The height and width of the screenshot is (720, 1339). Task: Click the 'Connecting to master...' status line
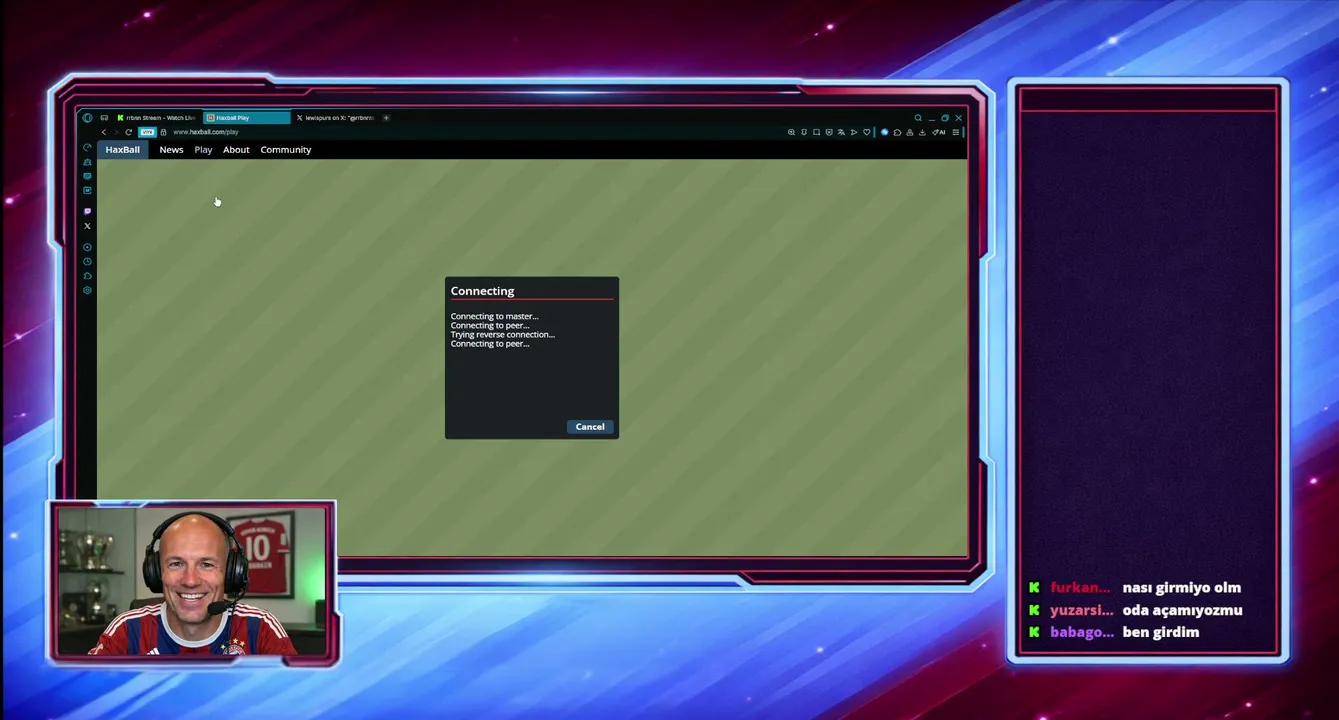tap(494, 316)
